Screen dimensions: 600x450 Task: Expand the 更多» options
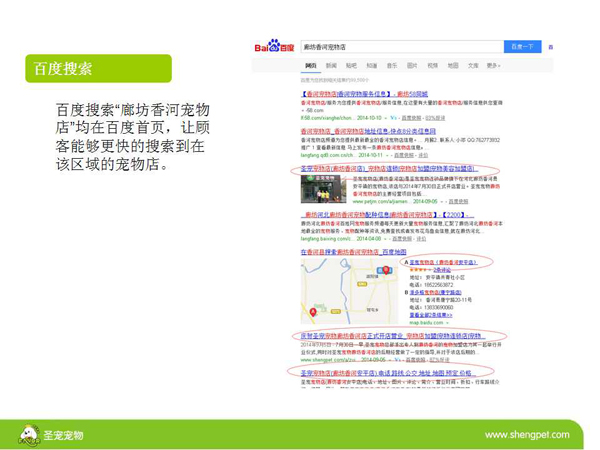pos(493,65)
